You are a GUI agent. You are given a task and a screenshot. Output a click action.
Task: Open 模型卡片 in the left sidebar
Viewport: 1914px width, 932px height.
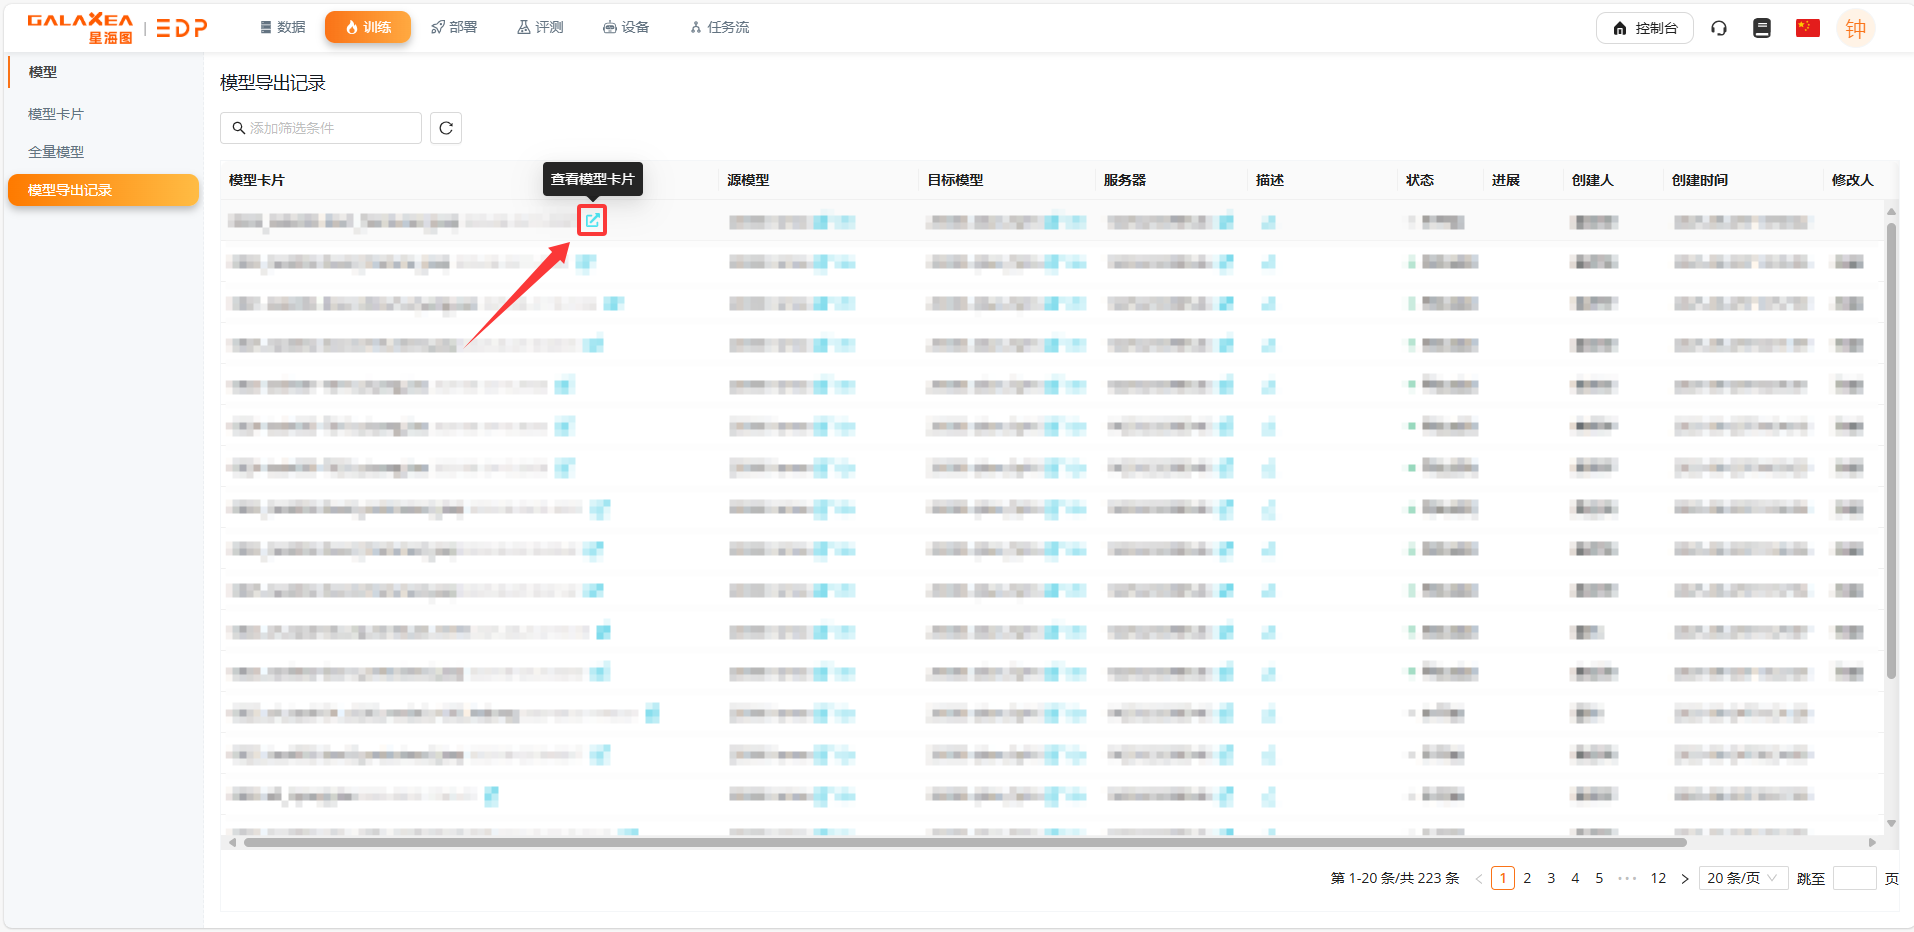coord(56,114)
